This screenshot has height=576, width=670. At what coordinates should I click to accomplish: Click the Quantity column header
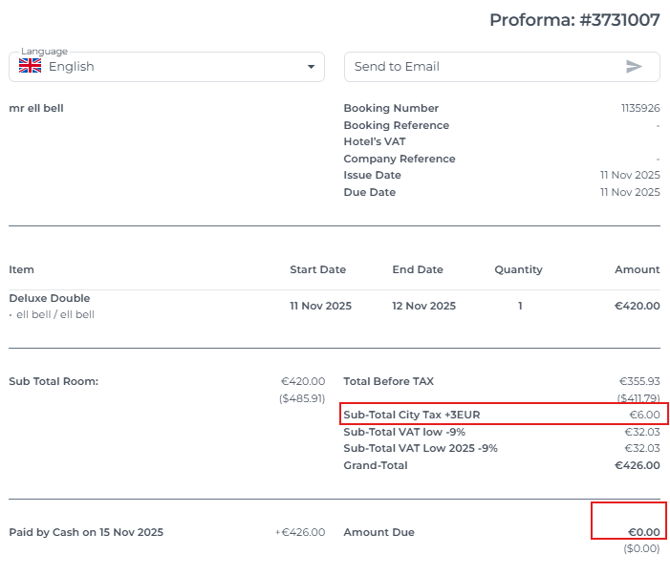click(518, 270)
